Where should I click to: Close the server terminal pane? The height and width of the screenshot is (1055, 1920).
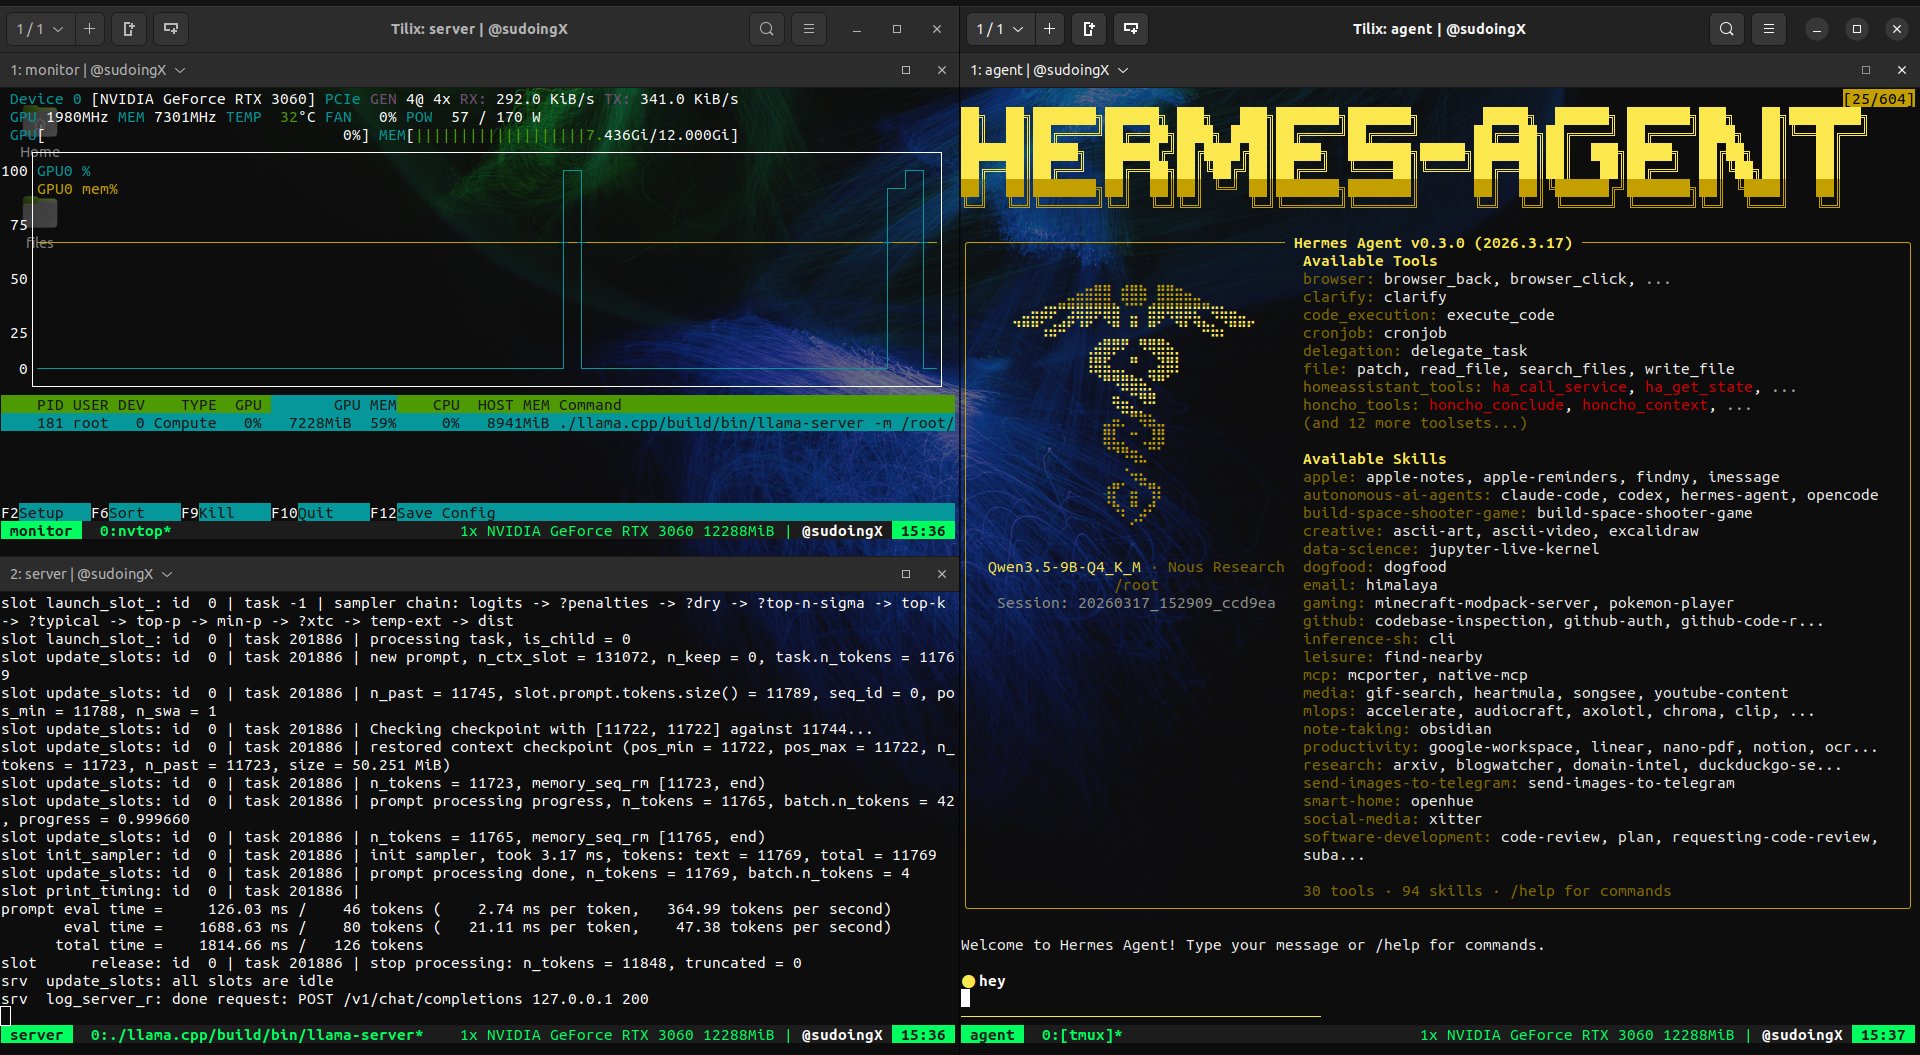click(x=941, y=574)
